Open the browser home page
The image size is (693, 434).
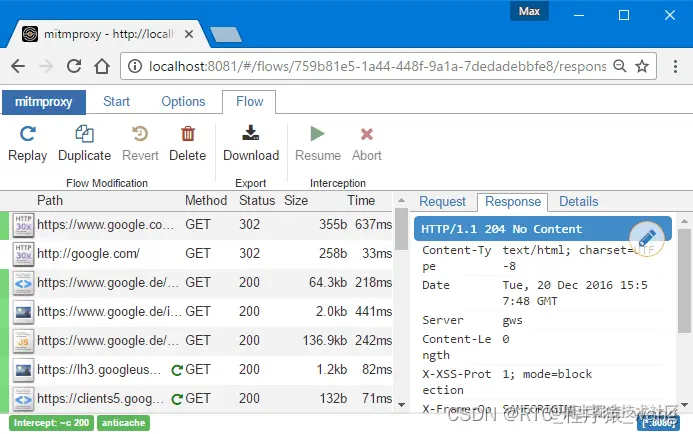click(102, 66)
